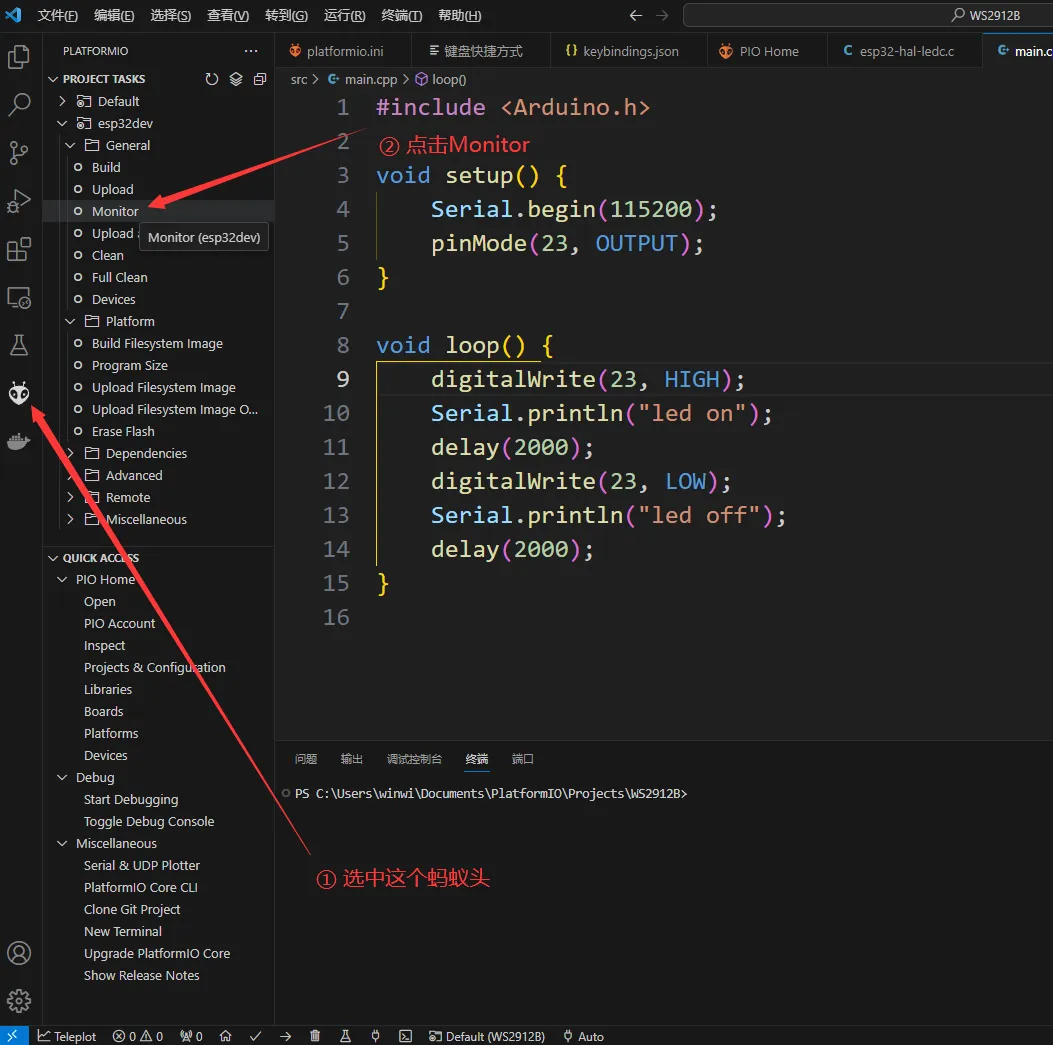Image resolution: width=1053 pixels, height=1045 pixels.
Task: Expand the Miscellaneous folder under esp32dev
Action: [71, 519]
